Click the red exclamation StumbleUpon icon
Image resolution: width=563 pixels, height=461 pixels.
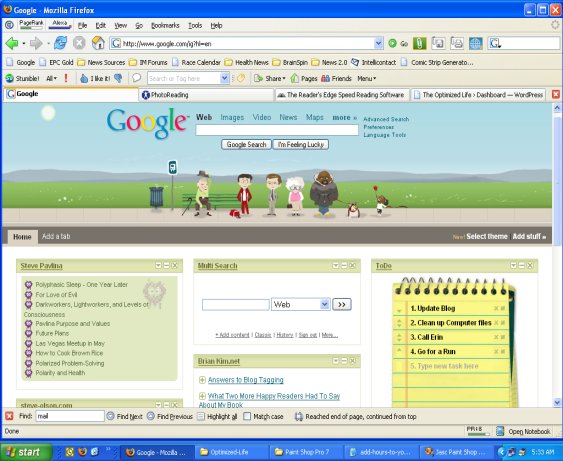(x=66, y=78)
